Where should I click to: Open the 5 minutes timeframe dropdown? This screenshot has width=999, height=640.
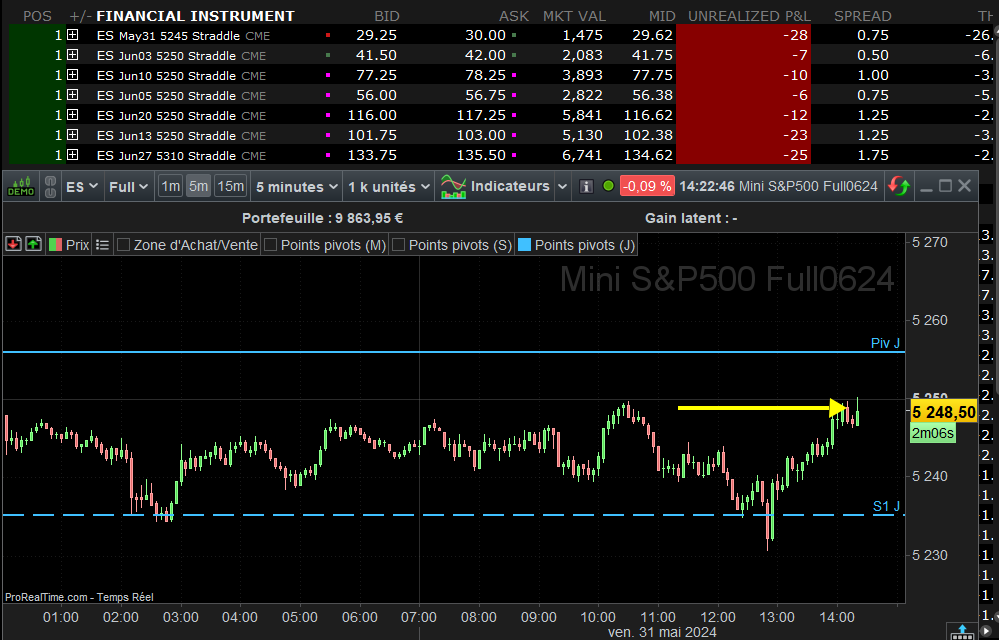point(297,186)
